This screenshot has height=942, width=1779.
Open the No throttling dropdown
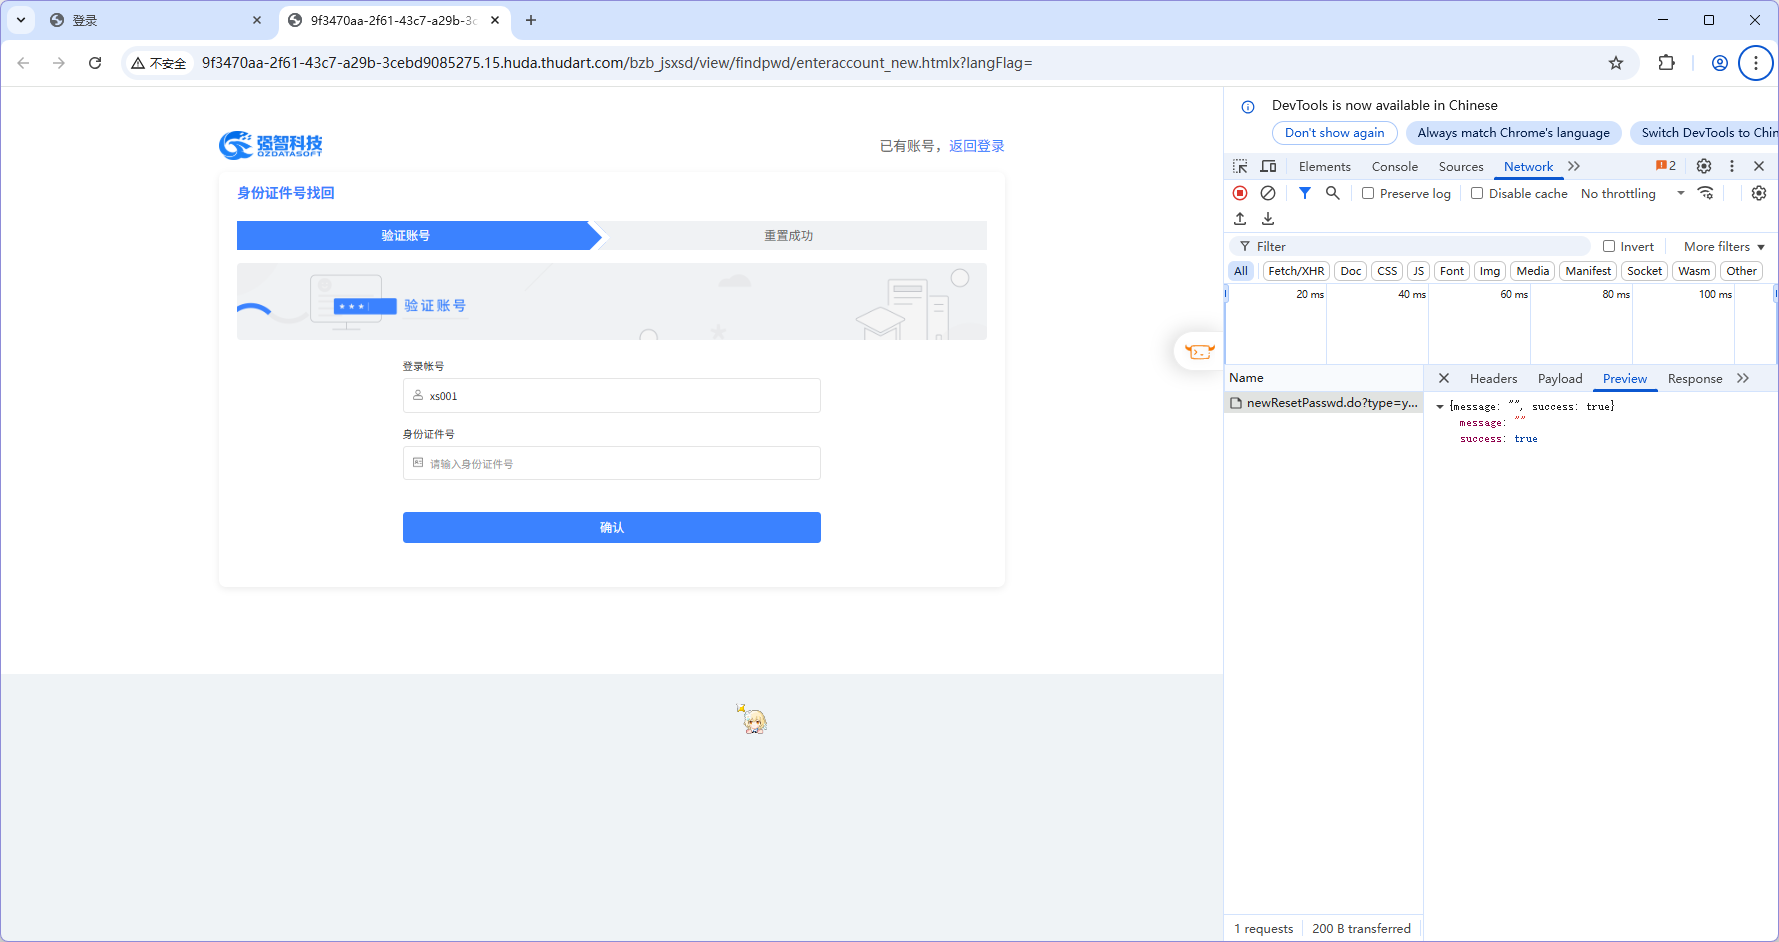click(x=1632, y=193)
